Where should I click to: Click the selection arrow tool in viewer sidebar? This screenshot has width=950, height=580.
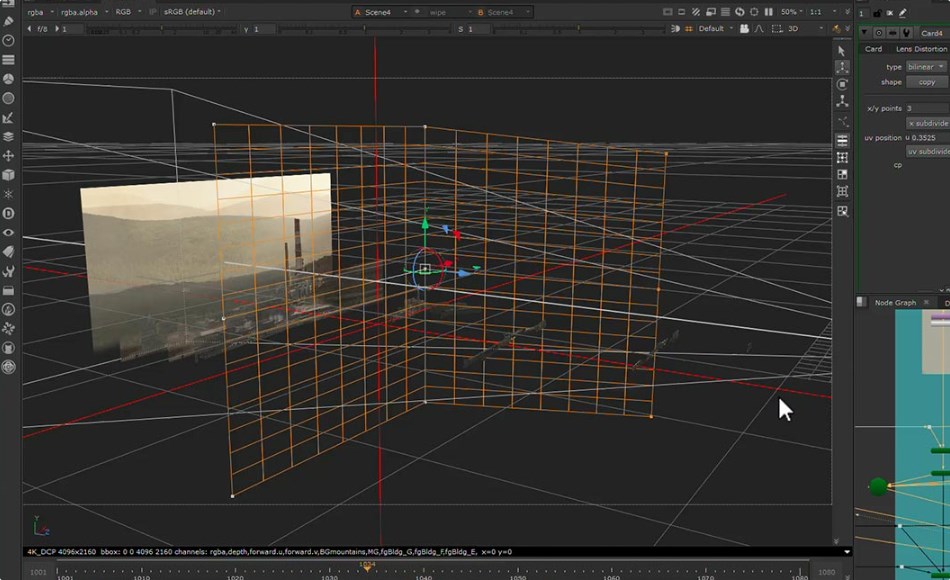pos(842,50)
